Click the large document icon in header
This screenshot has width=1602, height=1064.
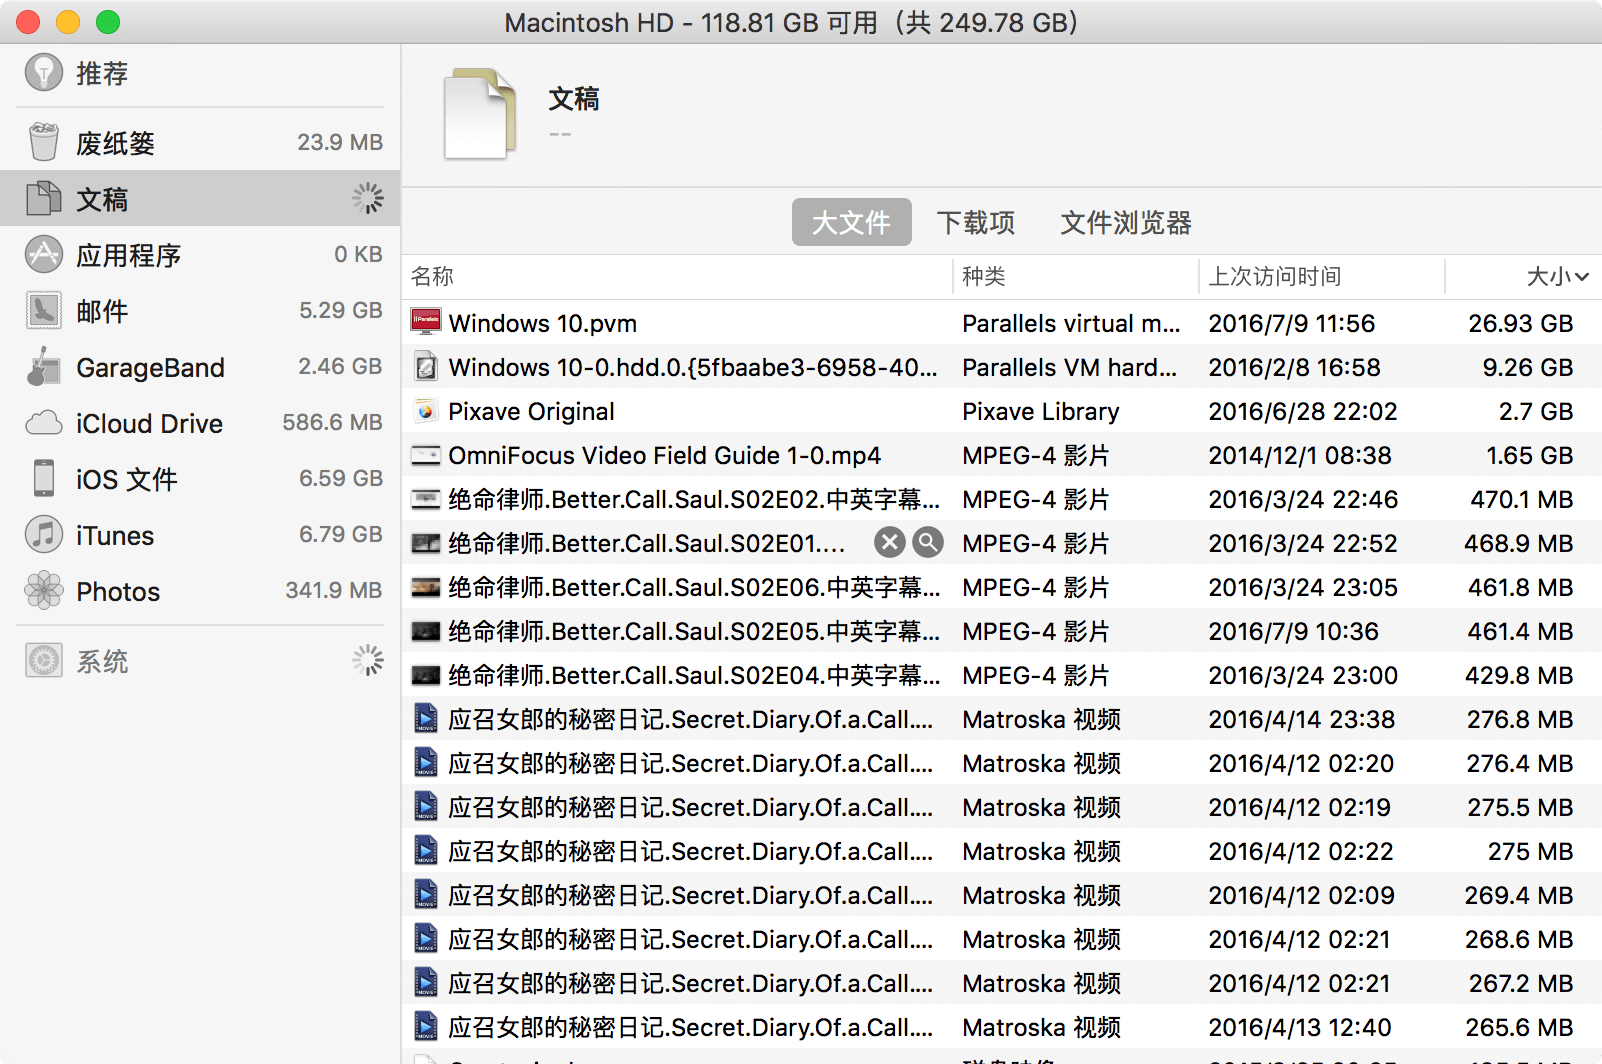pos(480,114)
